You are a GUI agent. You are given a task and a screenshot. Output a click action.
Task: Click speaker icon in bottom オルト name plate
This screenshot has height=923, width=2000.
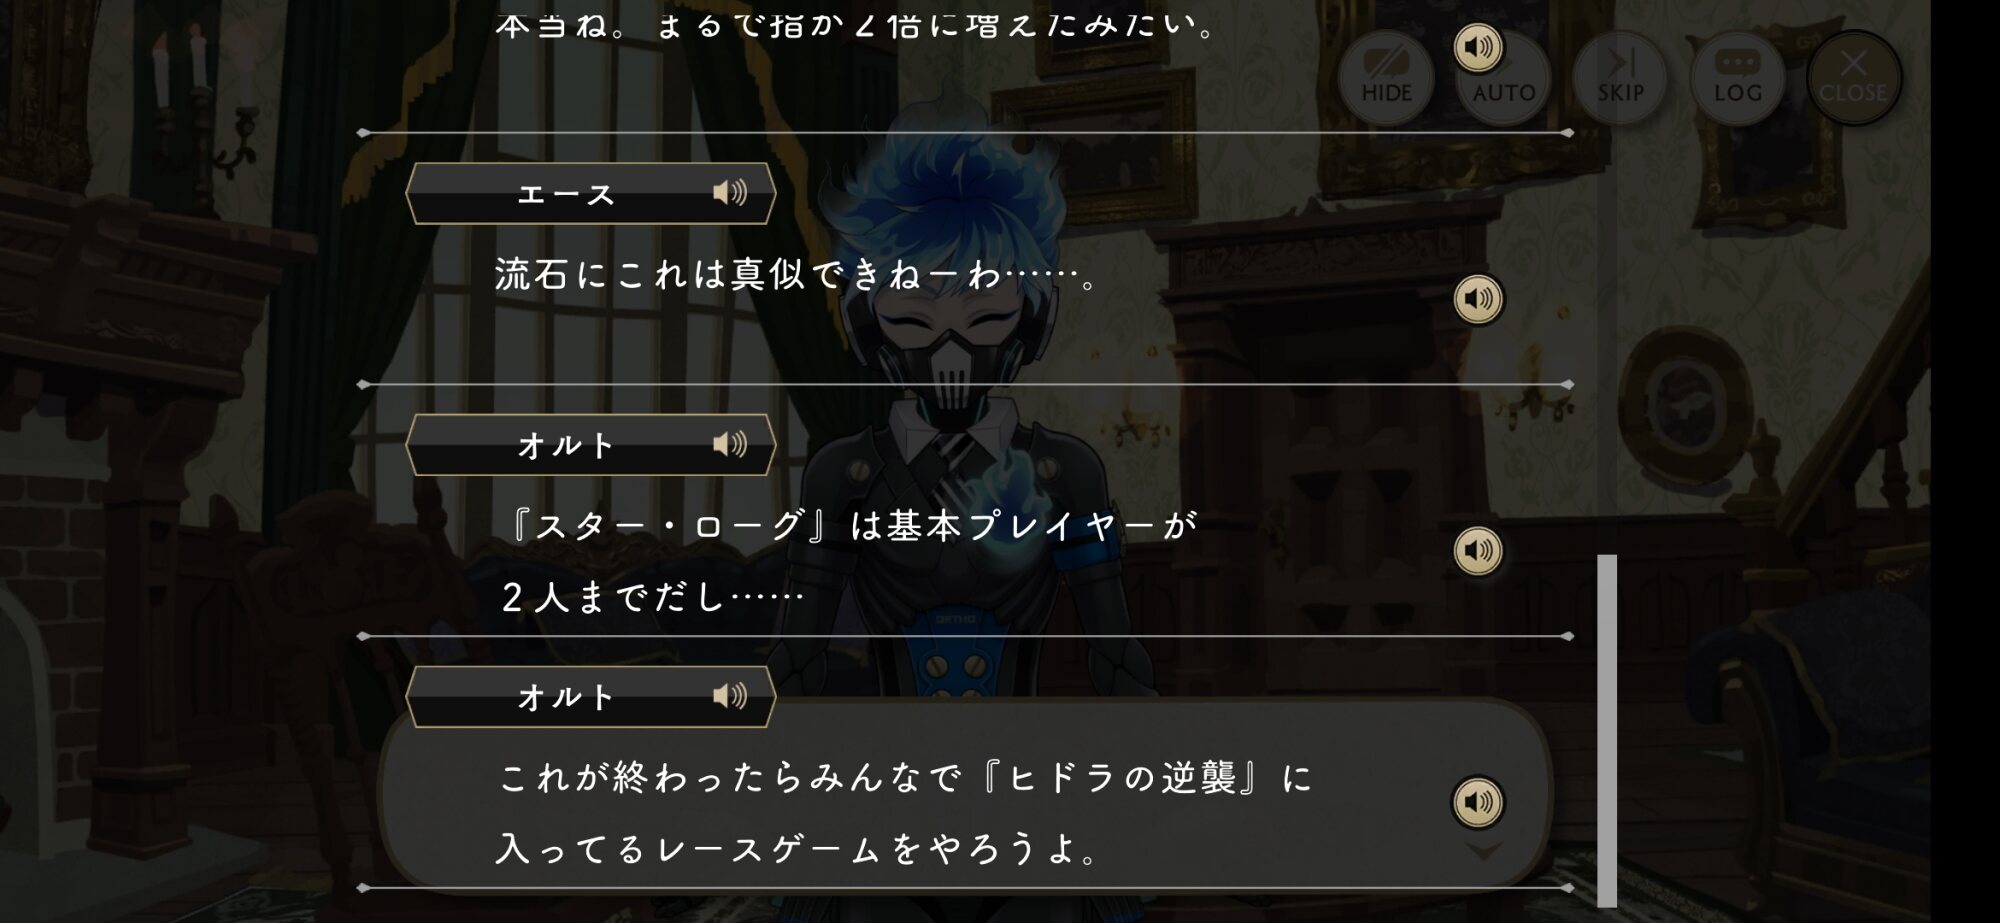click(x=730, y=696)
